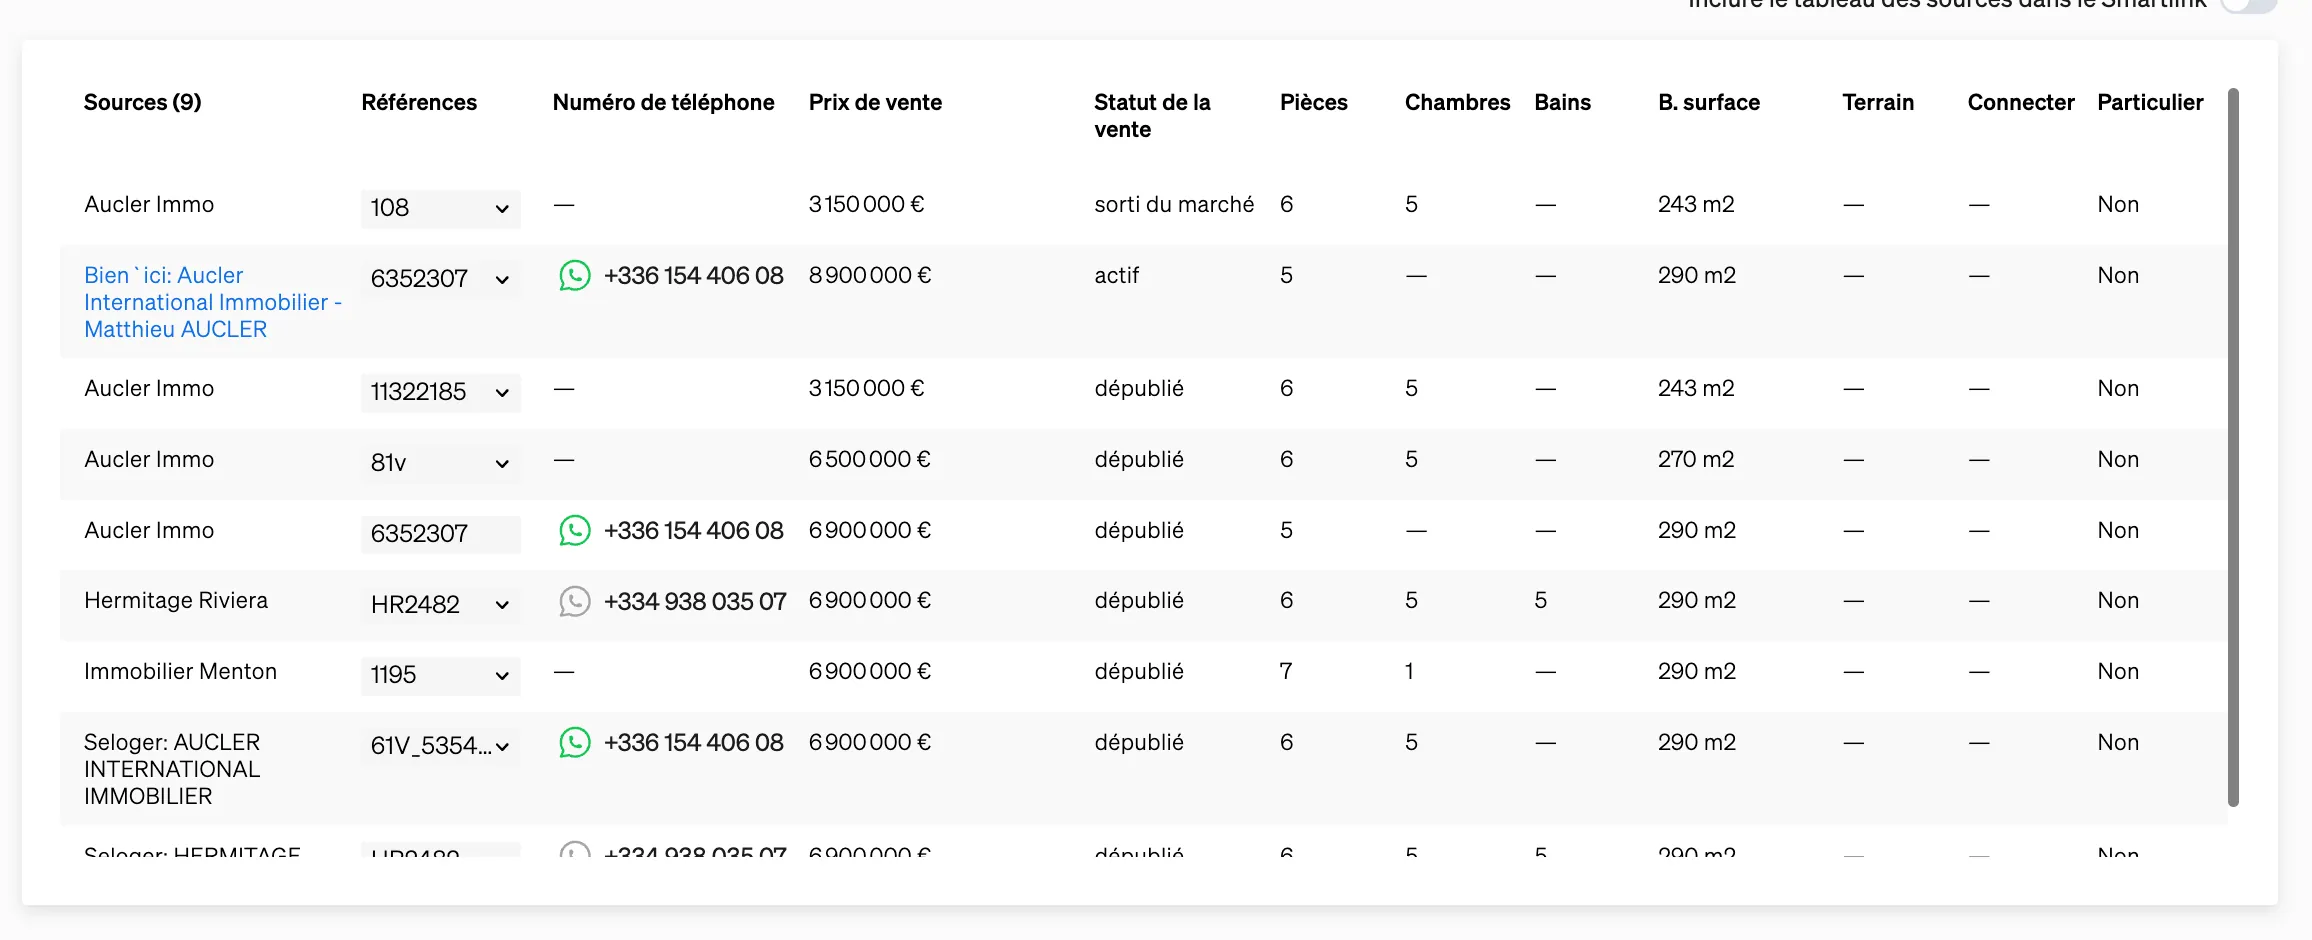This screenshot has height=940, width=2312.
Task: Open the reference dropdown showing 108
Action: click(441, 208)
